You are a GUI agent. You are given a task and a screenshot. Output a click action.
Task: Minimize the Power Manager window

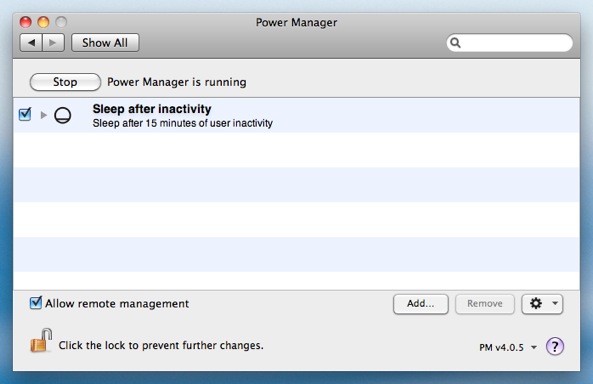[x=43, y=22]
